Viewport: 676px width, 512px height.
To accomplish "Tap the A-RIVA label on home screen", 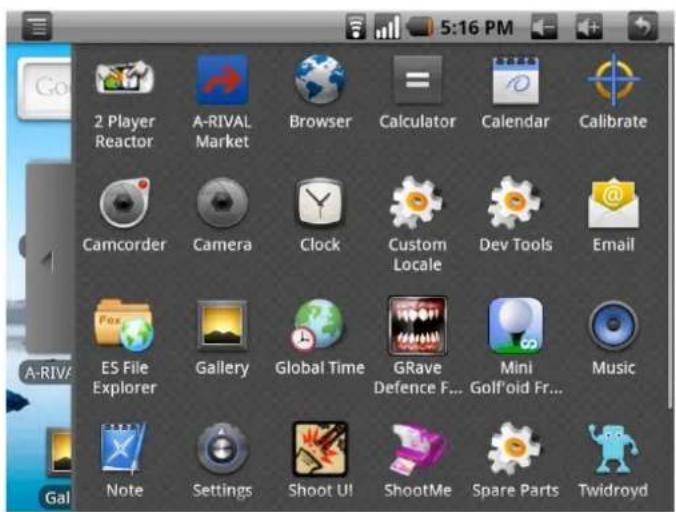I will [46, 373].
